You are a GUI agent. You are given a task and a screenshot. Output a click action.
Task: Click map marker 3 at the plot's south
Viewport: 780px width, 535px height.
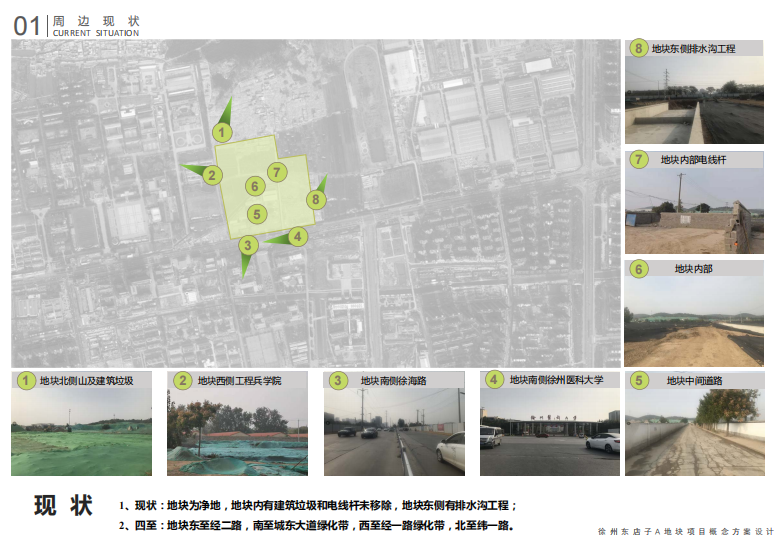click(248, 245)
